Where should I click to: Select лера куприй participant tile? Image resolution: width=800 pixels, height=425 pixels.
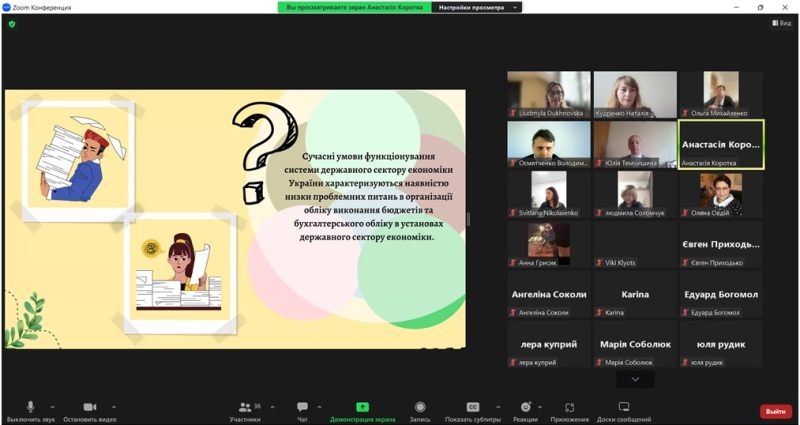549,344
